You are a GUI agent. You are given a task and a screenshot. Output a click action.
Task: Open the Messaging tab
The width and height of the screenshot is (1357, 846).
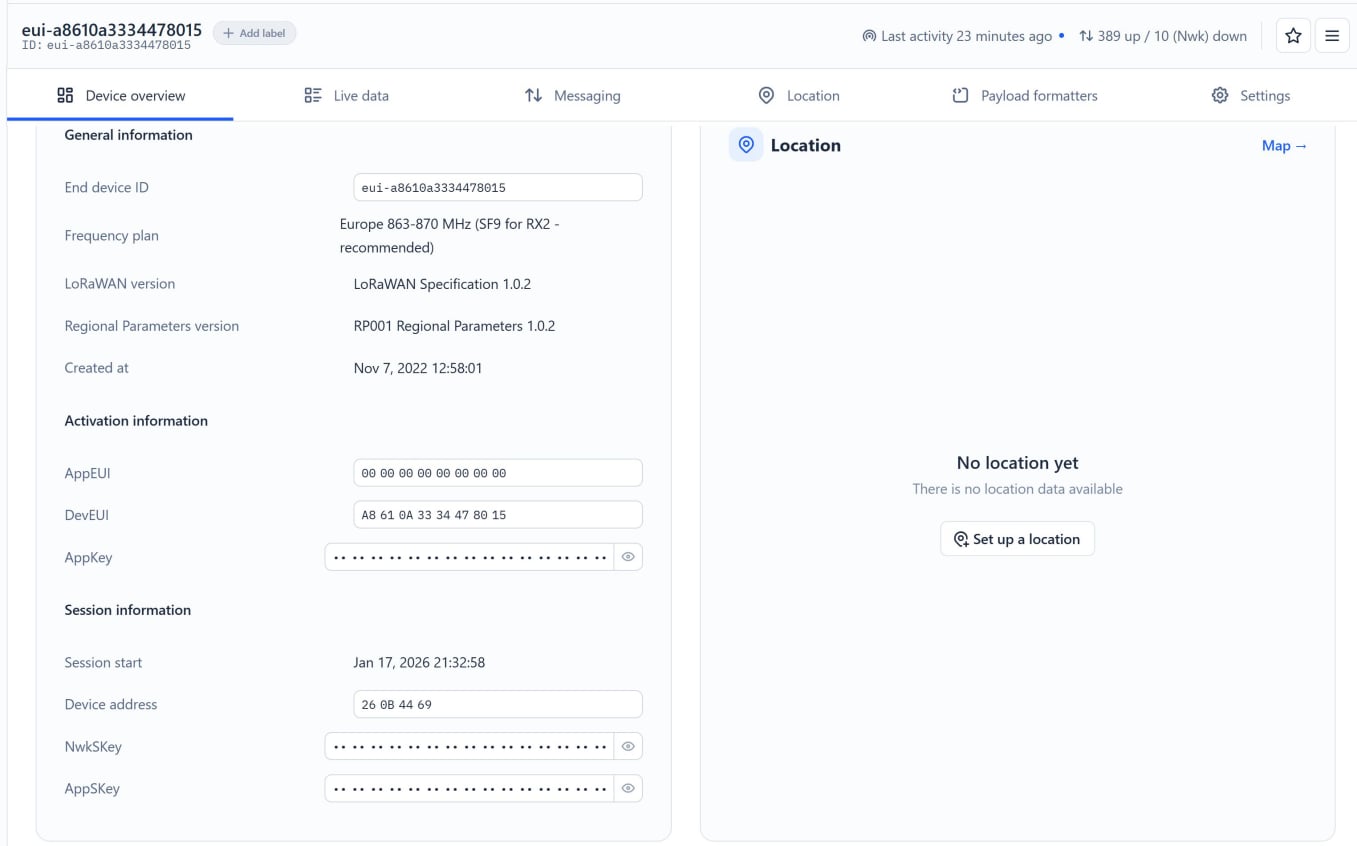pyautogui.click(x=572, y=96)
